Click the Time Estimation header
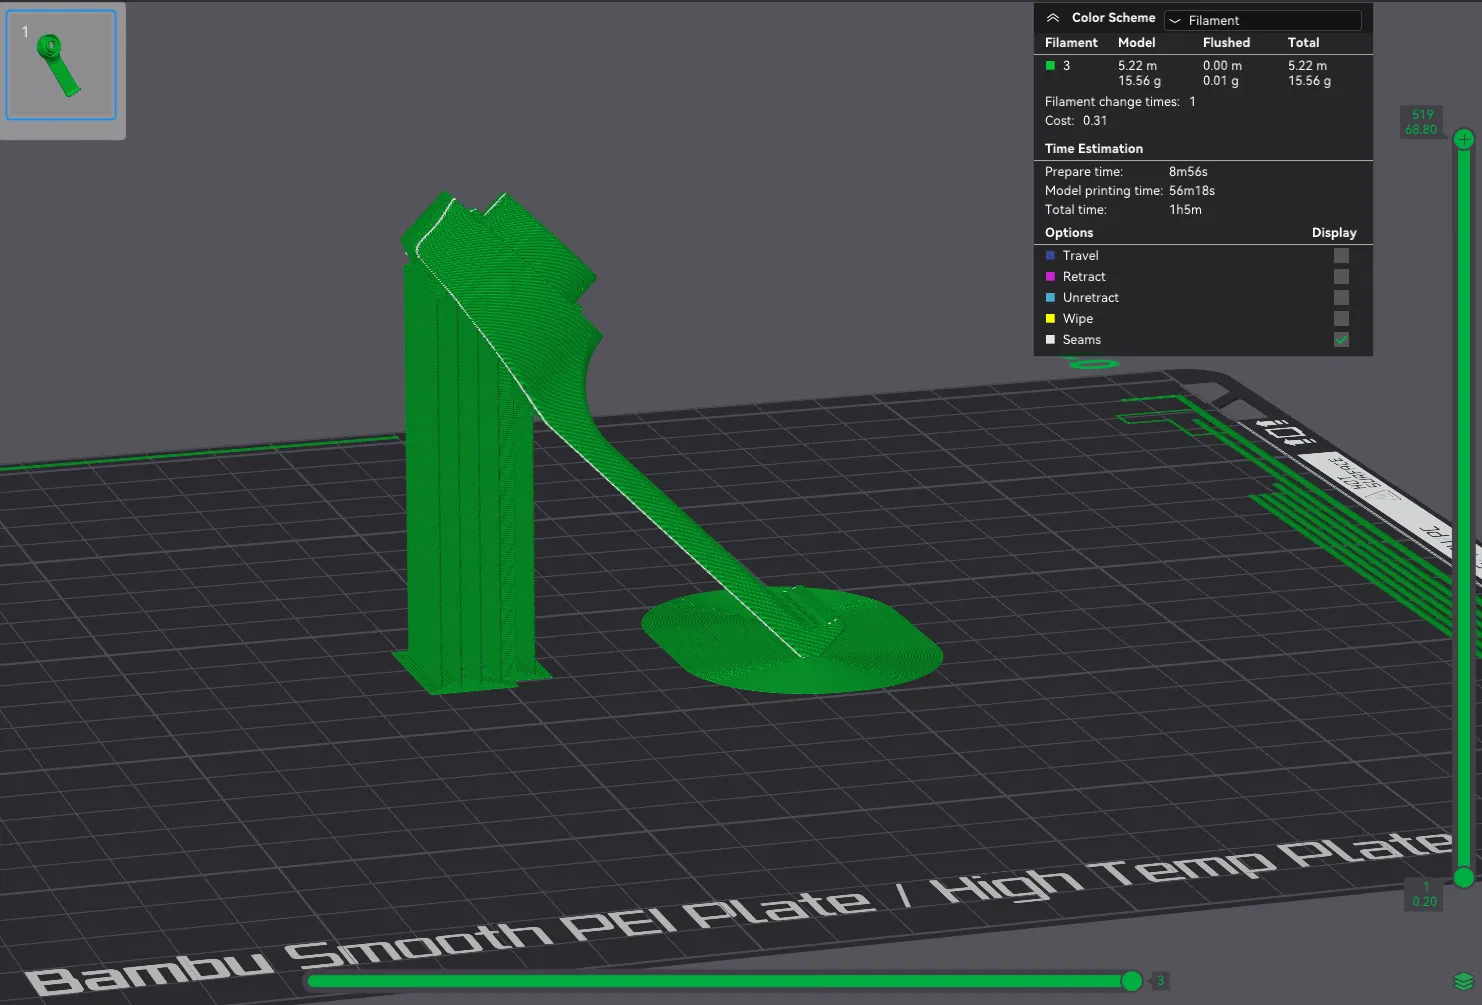This screenshot has height=1005, width=1482. click(1094, 149)
